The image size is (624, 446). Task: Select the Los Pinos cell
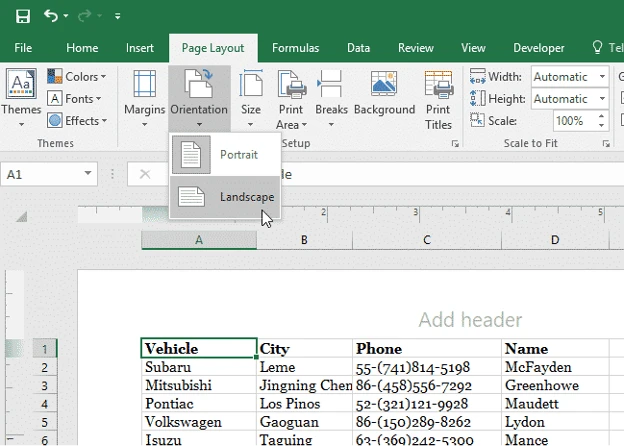[x=304, y=403]
